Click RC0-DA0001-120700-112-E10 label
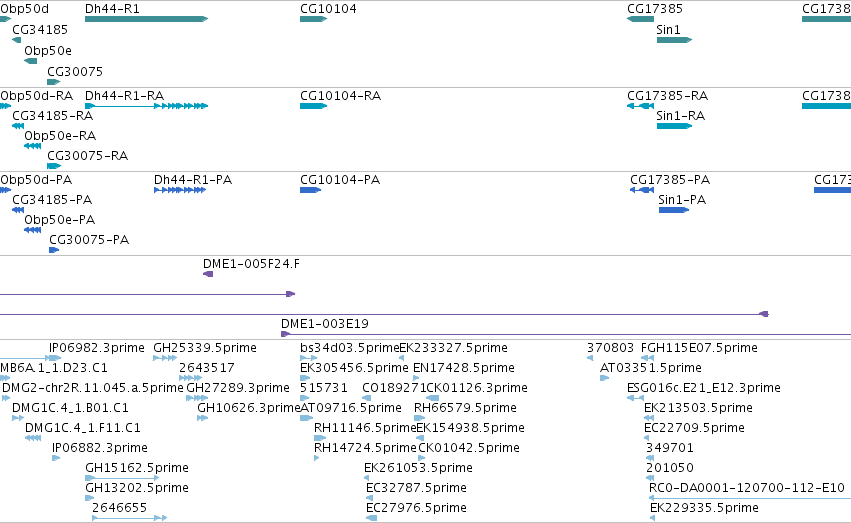This screenshot has width=851, height=523. coord(747,488)
